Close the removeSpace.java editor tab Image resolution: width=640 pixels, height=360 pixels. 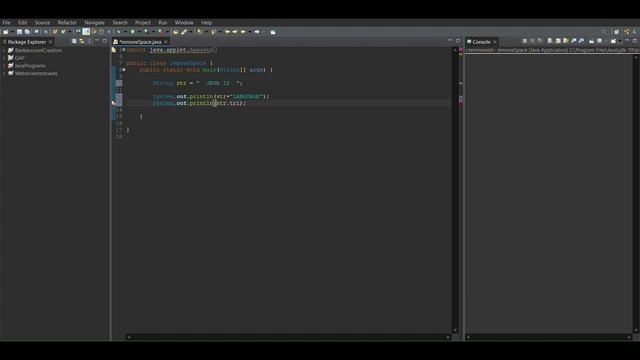point(166,42)
